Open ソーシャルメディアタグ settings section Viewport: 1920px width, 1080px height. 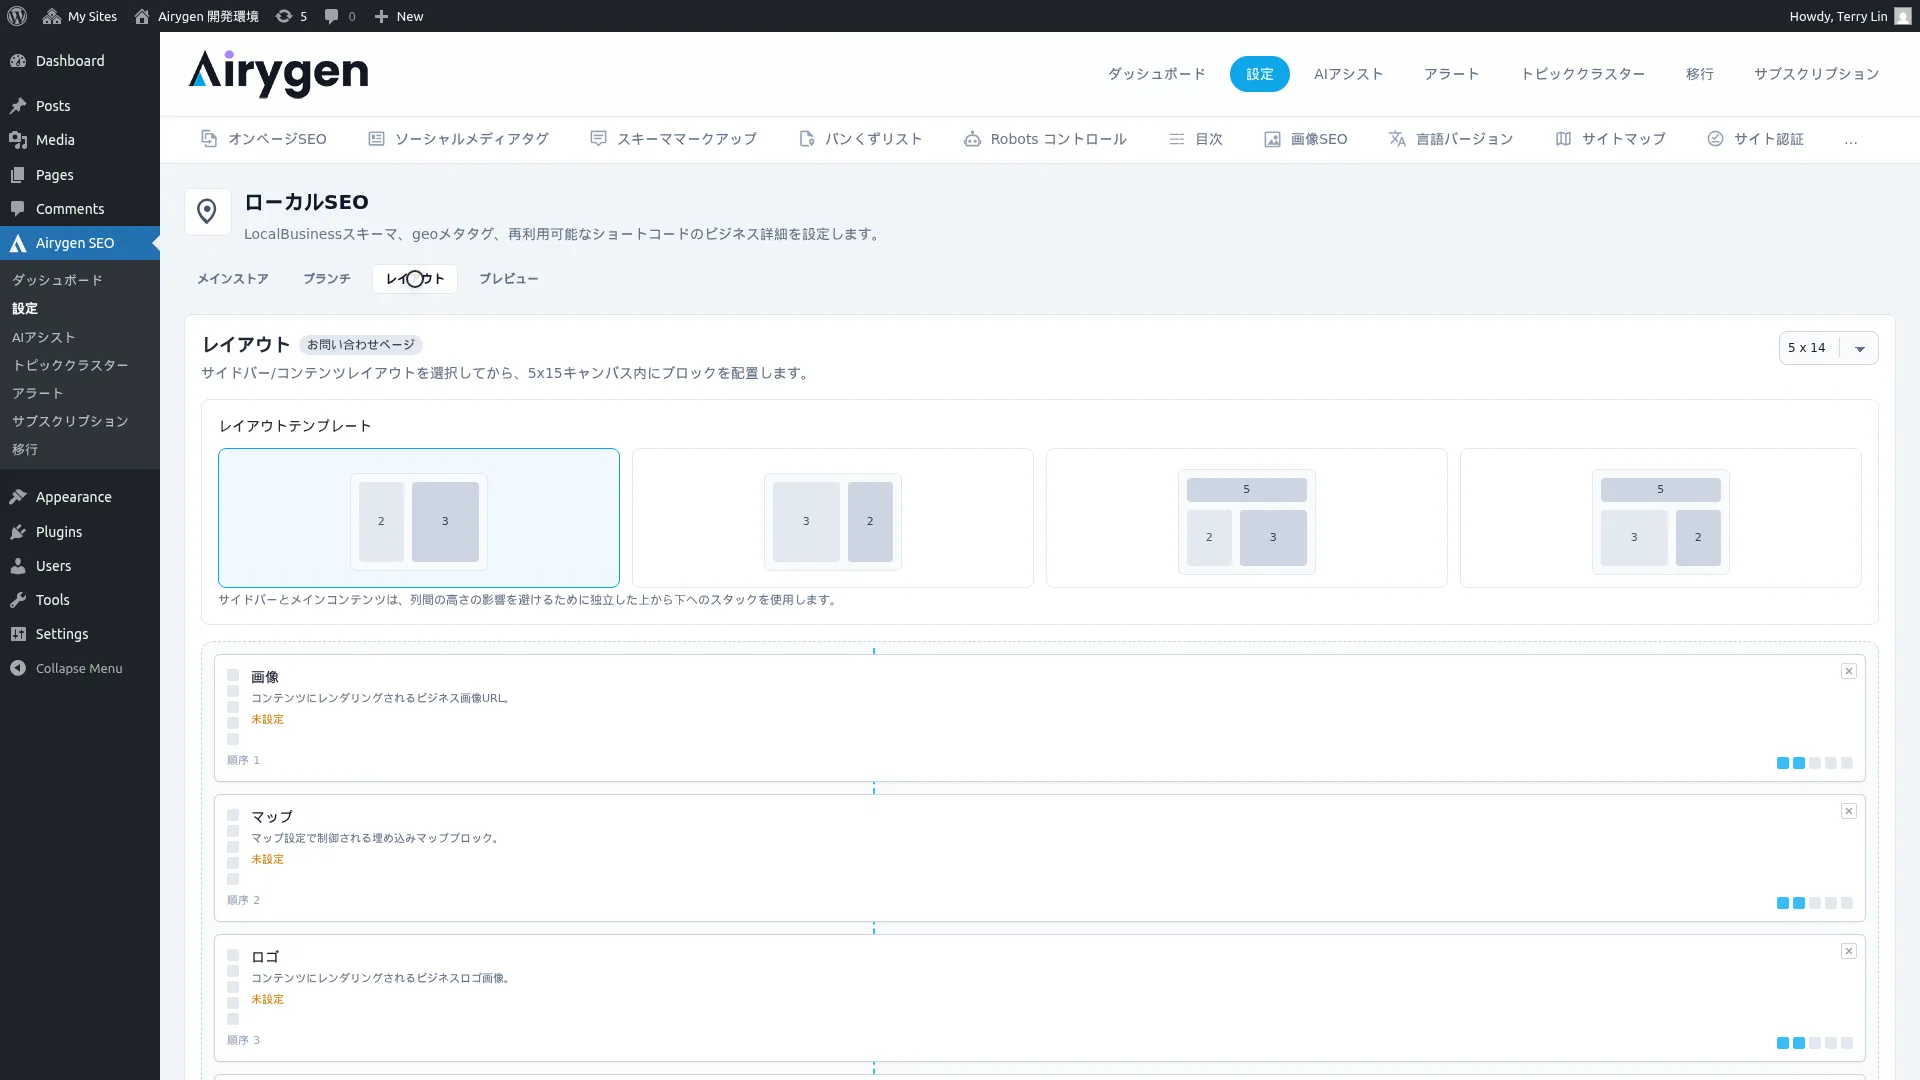point(458,139)
